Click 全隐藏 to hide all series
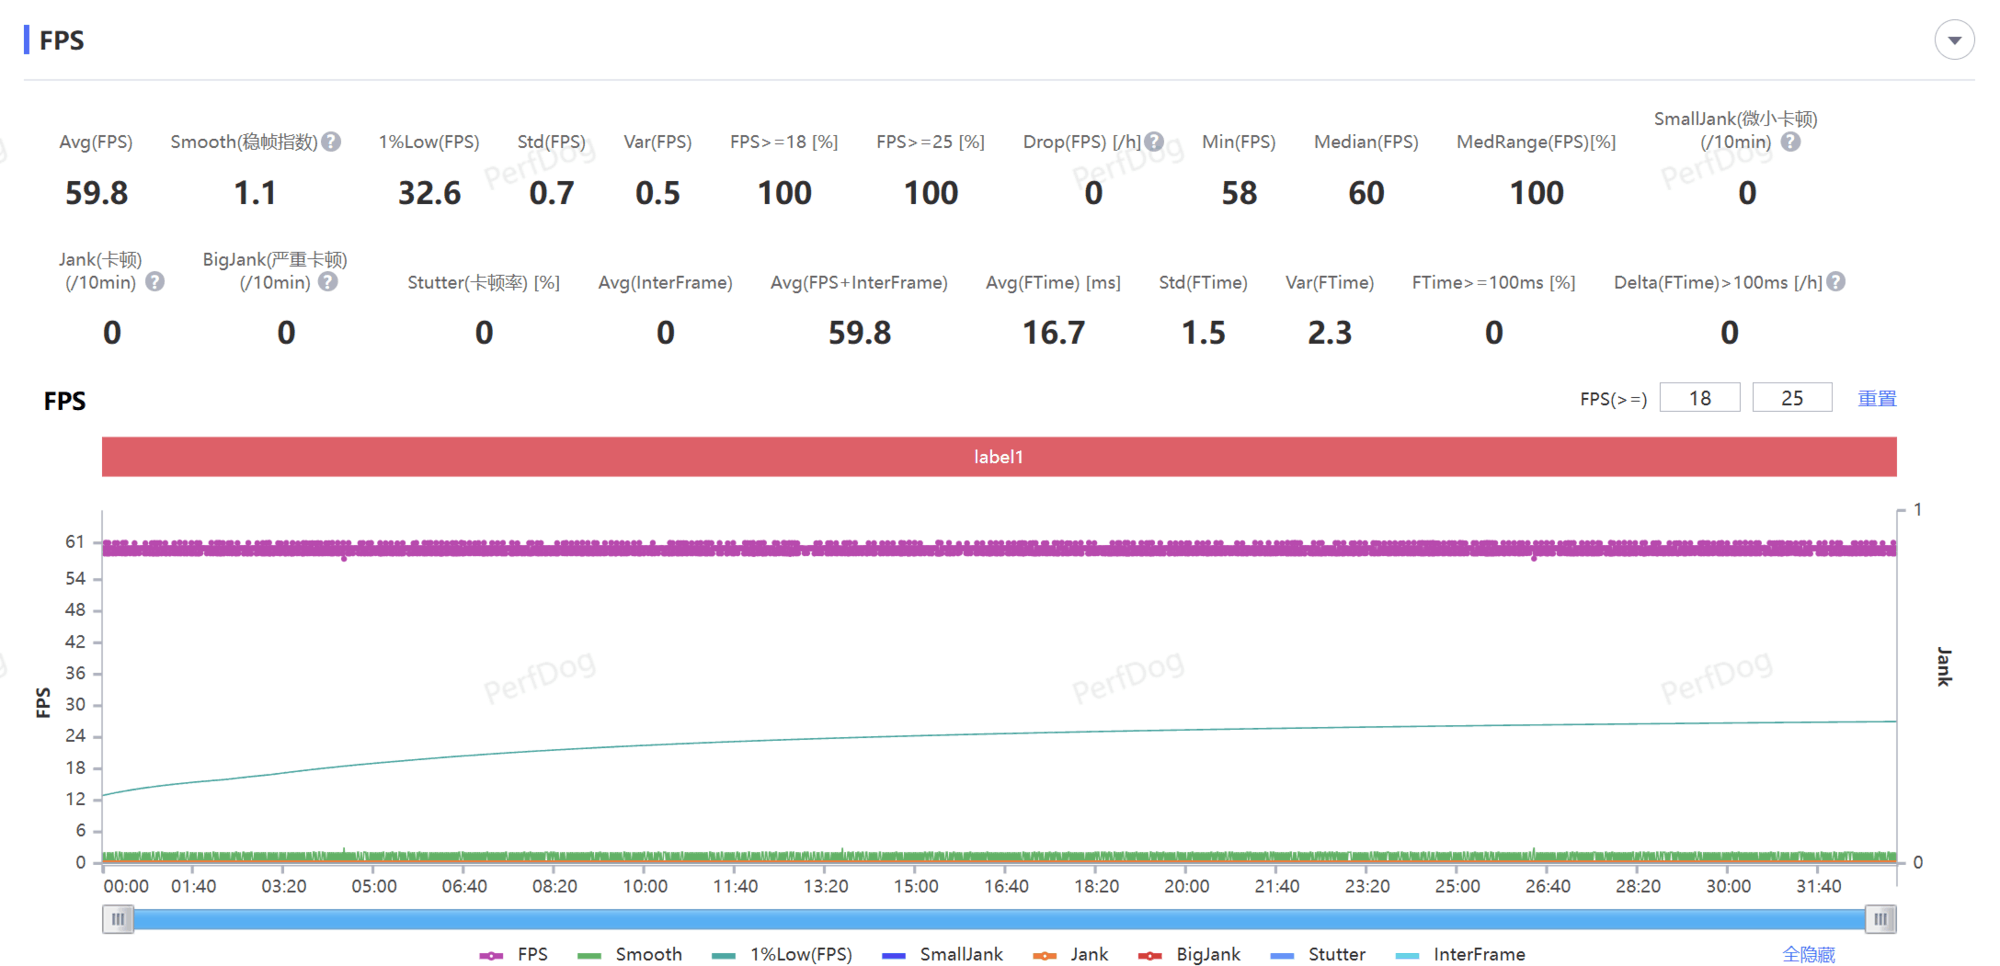Viewport: 2000px width, 966px height. click(1808, 955)
